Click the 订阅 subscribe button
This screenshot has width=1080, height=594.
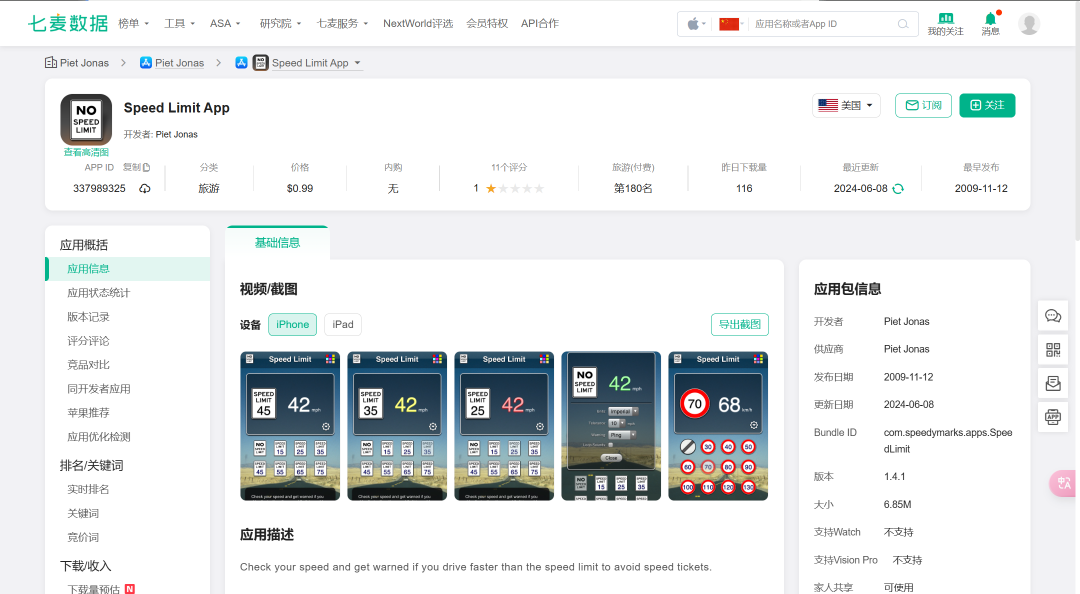coord(923,105)
